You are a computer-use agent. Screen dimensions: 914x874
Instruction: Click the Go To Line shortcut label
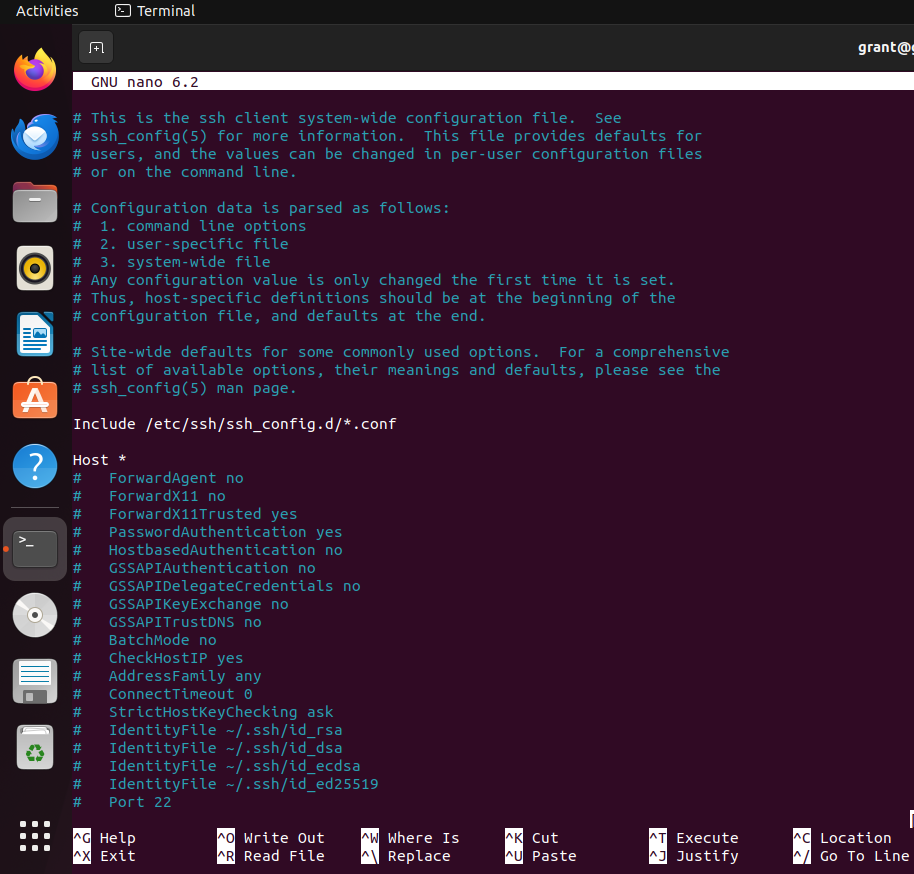coord(862,856)
